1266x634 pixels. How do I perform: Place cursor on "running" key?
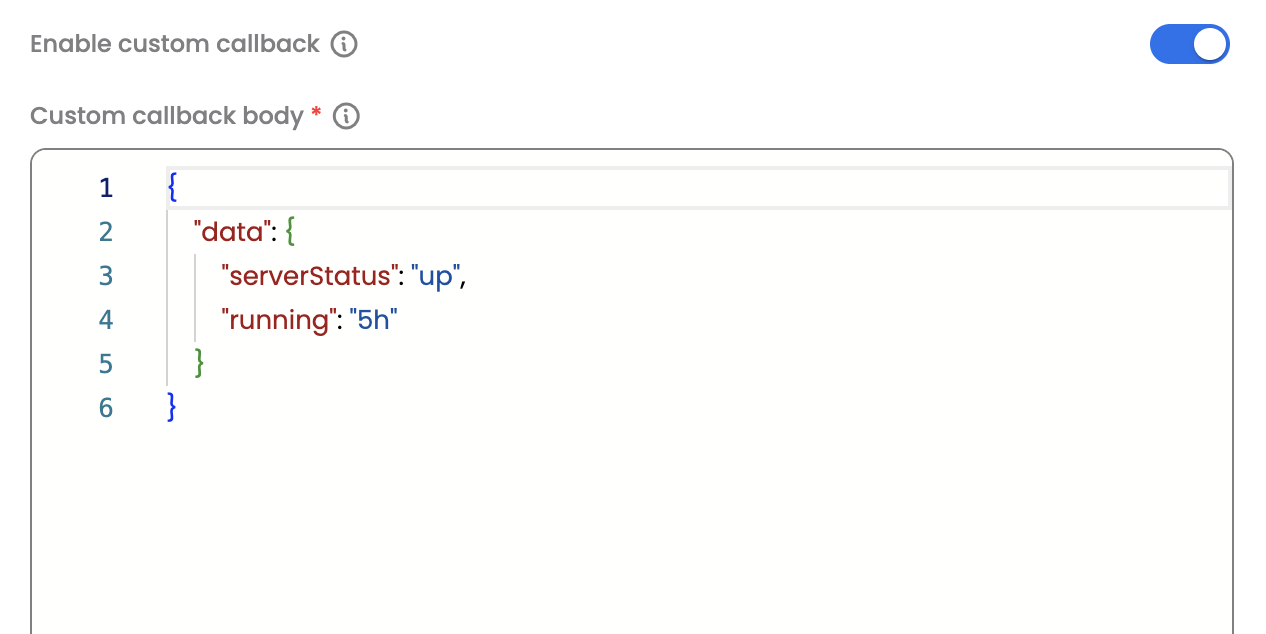[278, 320]
